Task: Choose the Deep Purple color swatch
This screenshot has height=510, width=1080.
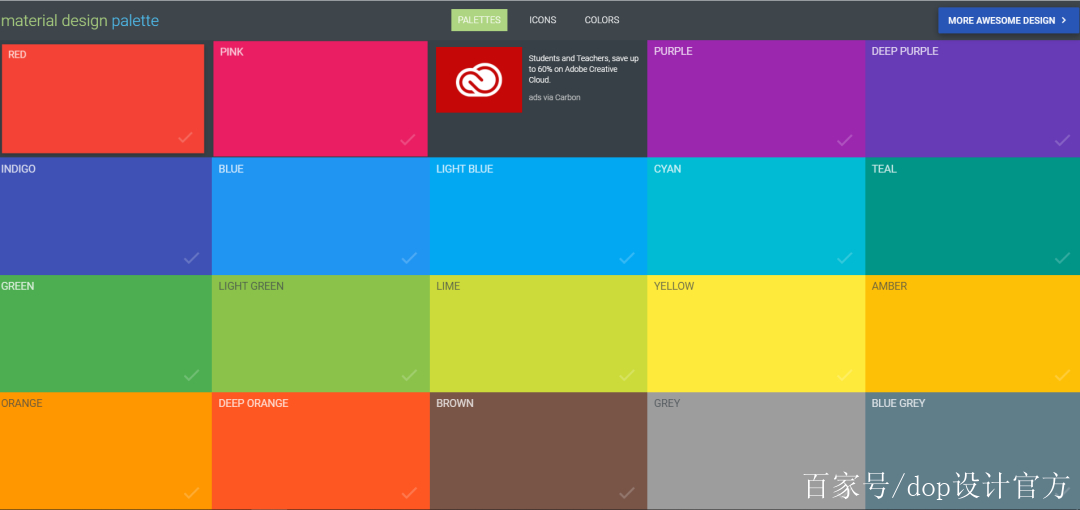Action: 973,99
